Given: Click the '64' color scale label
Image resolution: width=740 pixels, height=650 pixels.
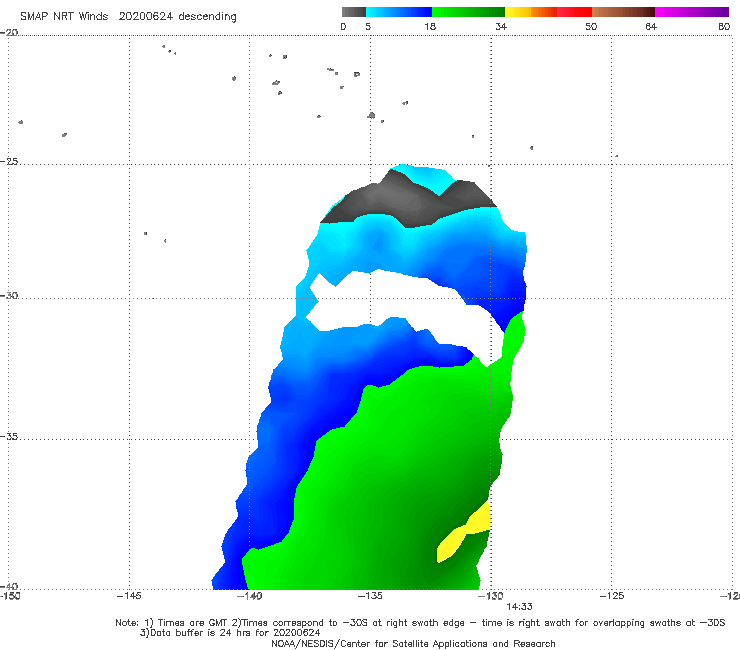Looking at the screenshot, I should coord(651,26).
